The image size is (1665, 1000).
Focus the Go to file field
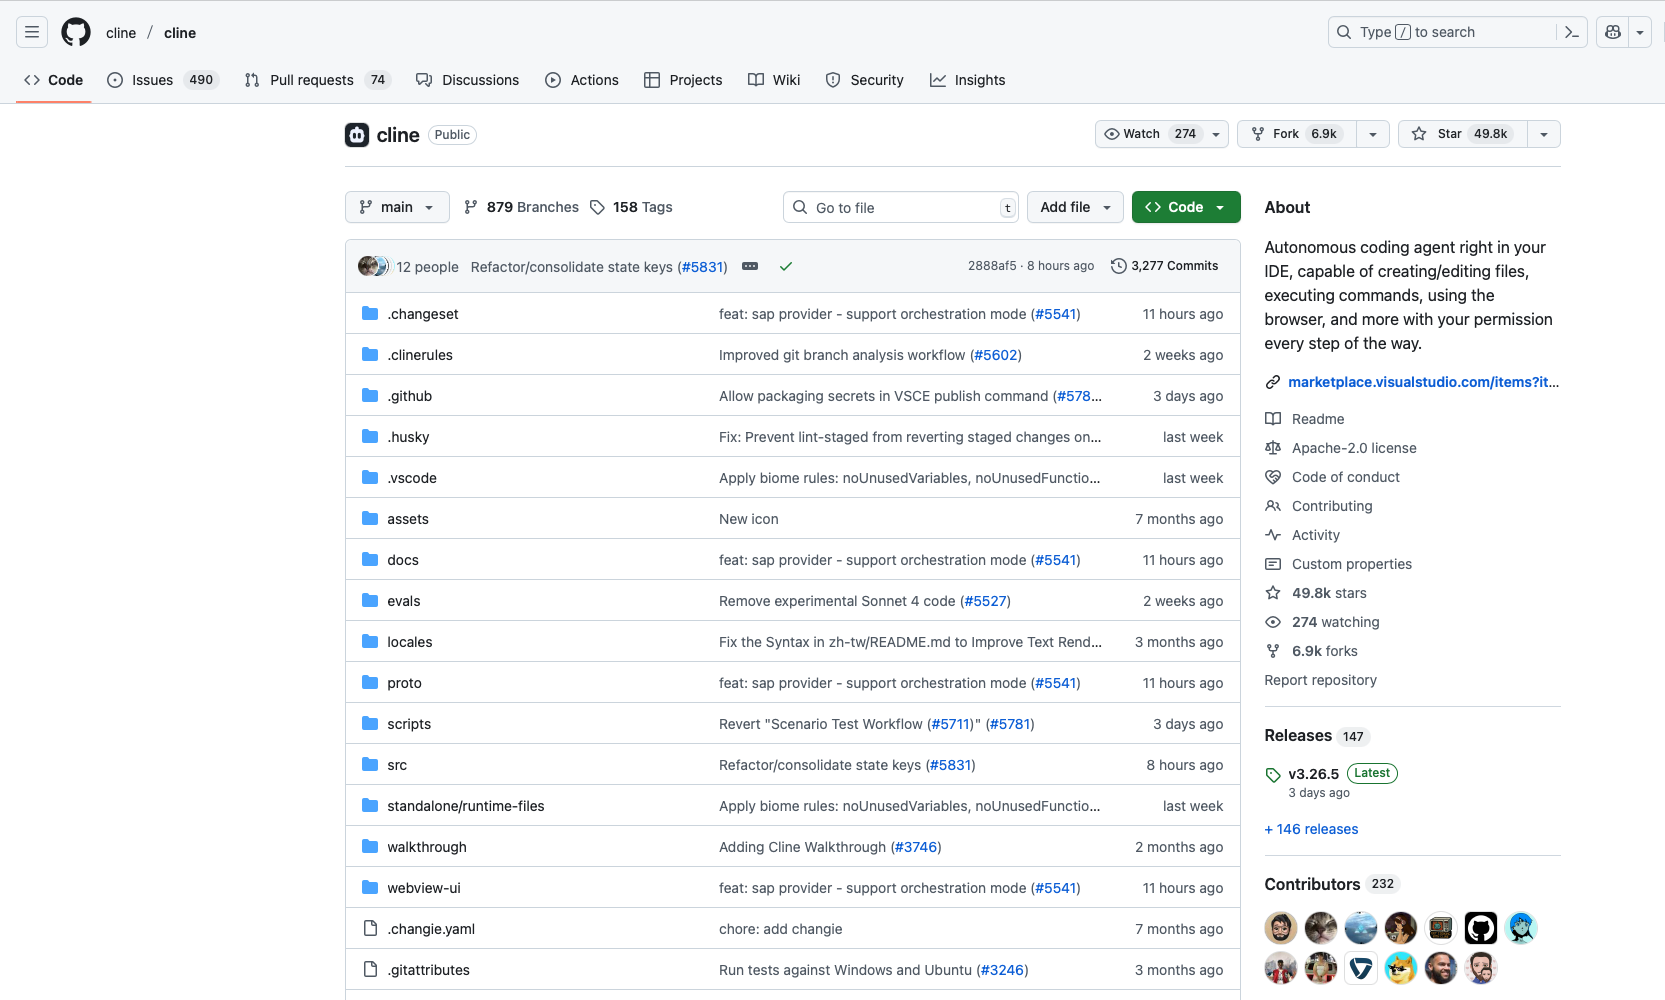click(900, 207)
